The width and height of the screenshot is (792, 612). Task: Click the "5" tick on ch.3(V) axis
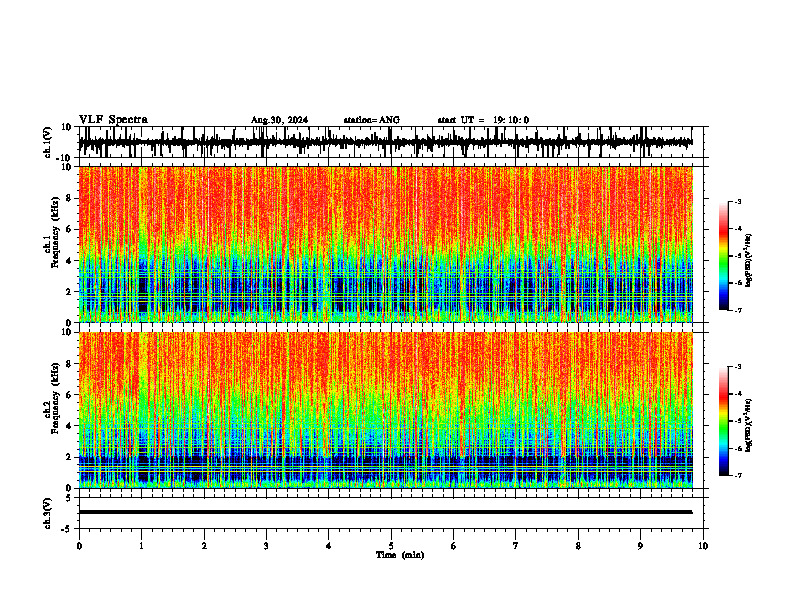pos(69,498)
